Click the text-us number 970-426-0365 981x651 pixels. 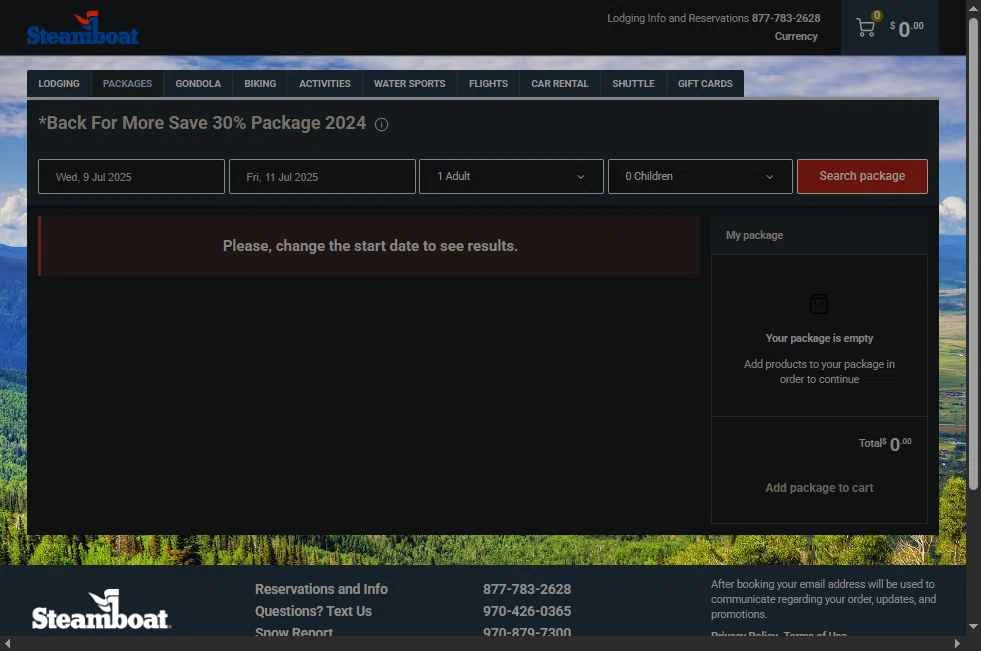point(527,611)
